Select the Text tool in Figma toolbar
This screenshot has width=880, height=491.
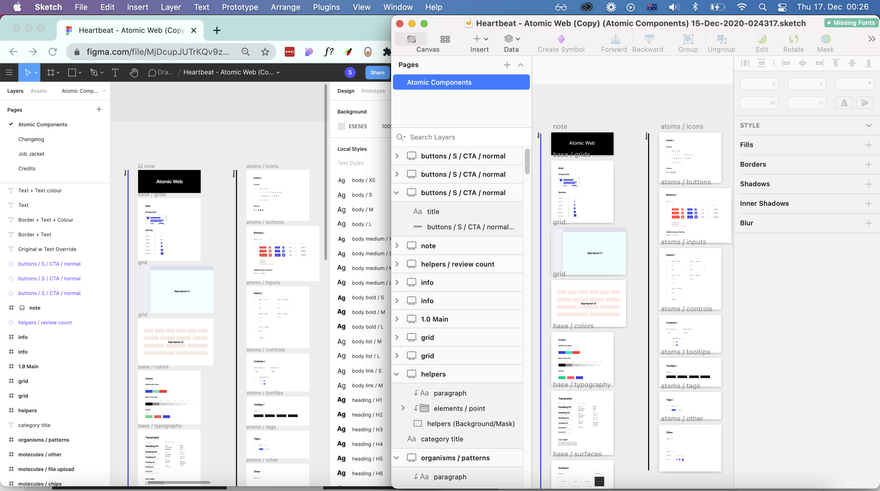pos(115,72)
